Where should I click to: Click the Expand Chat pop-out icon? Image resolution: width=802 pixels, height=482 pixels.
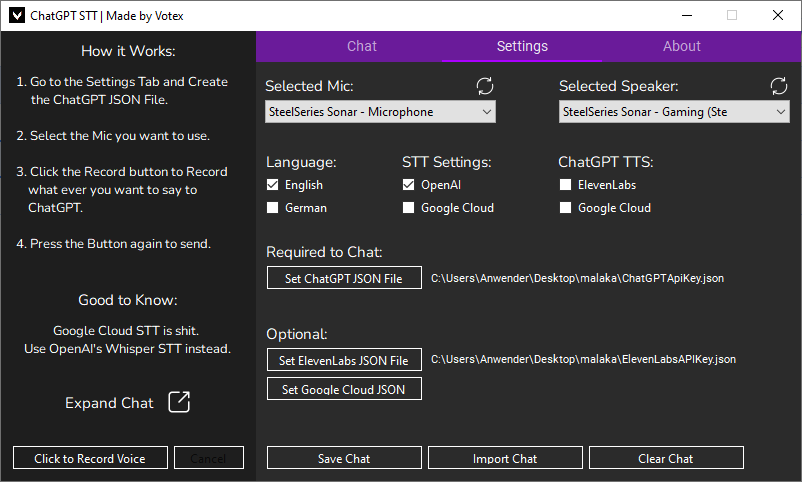pyautogui.click(x=178, y=402)
